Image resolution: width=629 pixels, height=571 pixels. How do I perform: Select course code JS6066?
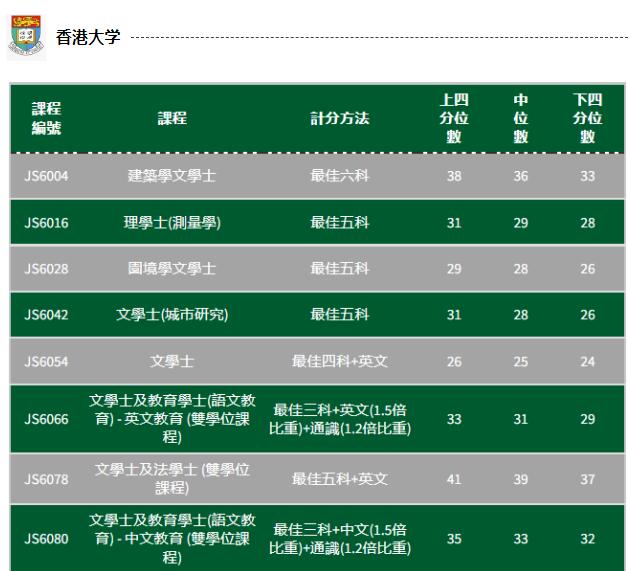coord(46,419)
